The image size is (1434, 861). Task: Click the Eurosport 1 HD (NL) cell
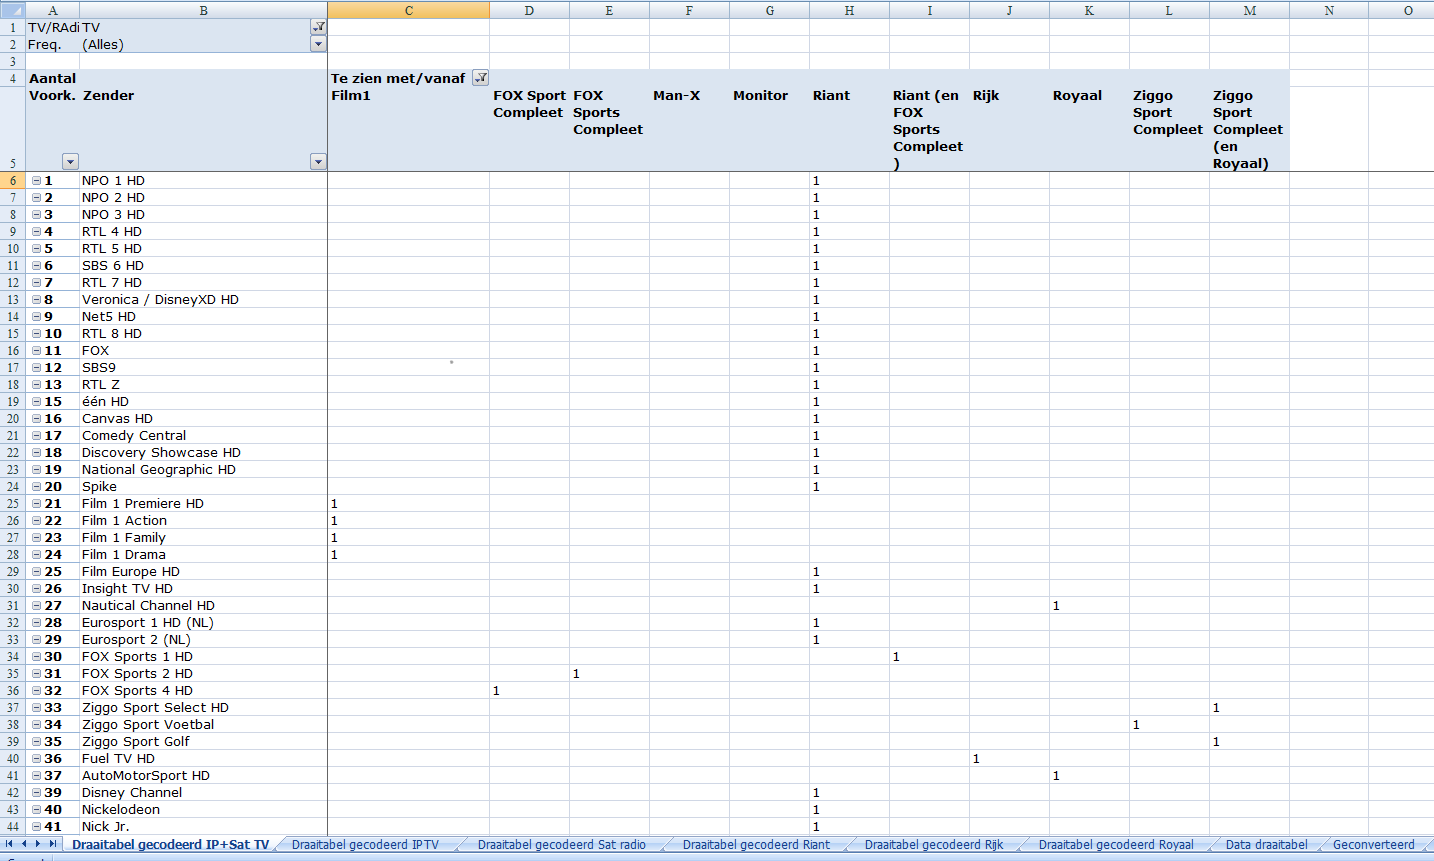[203, 623]
